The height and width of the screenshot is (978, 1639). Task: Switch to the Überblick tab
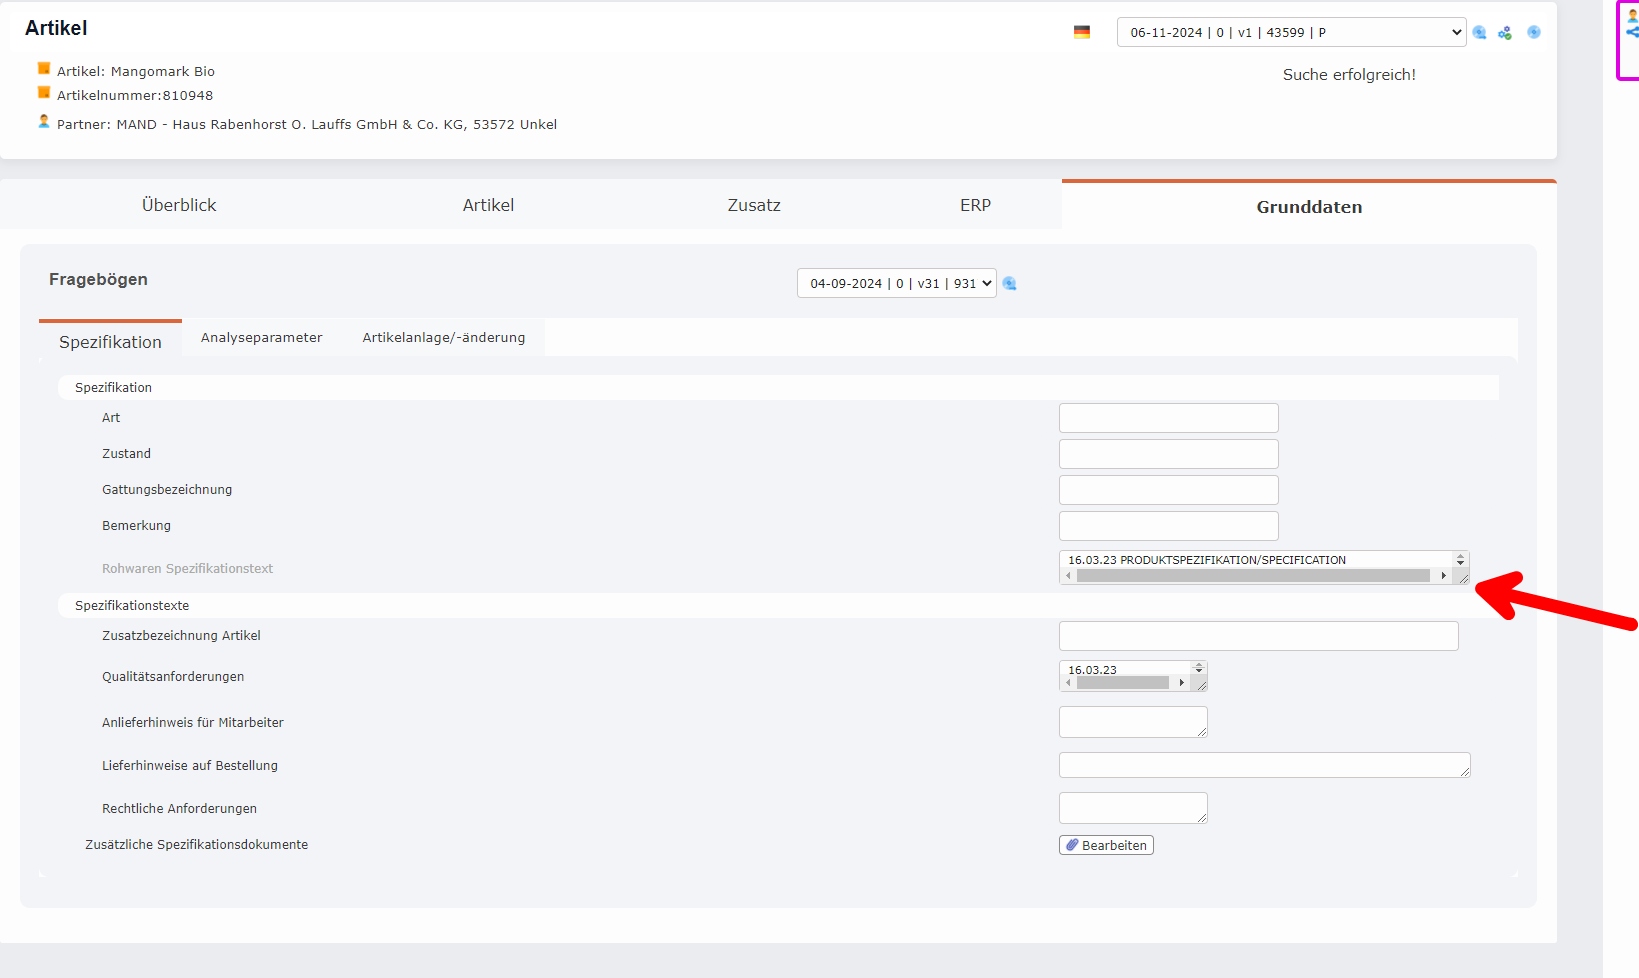(x=179, y=205)
